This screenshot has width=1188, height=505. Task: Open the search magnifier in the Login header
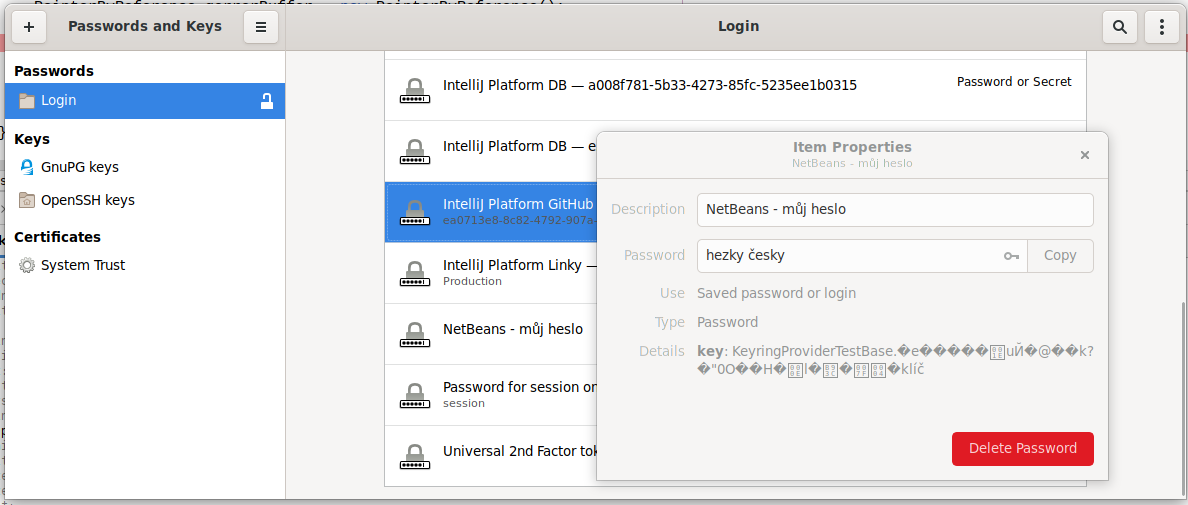coord(1119,27)
